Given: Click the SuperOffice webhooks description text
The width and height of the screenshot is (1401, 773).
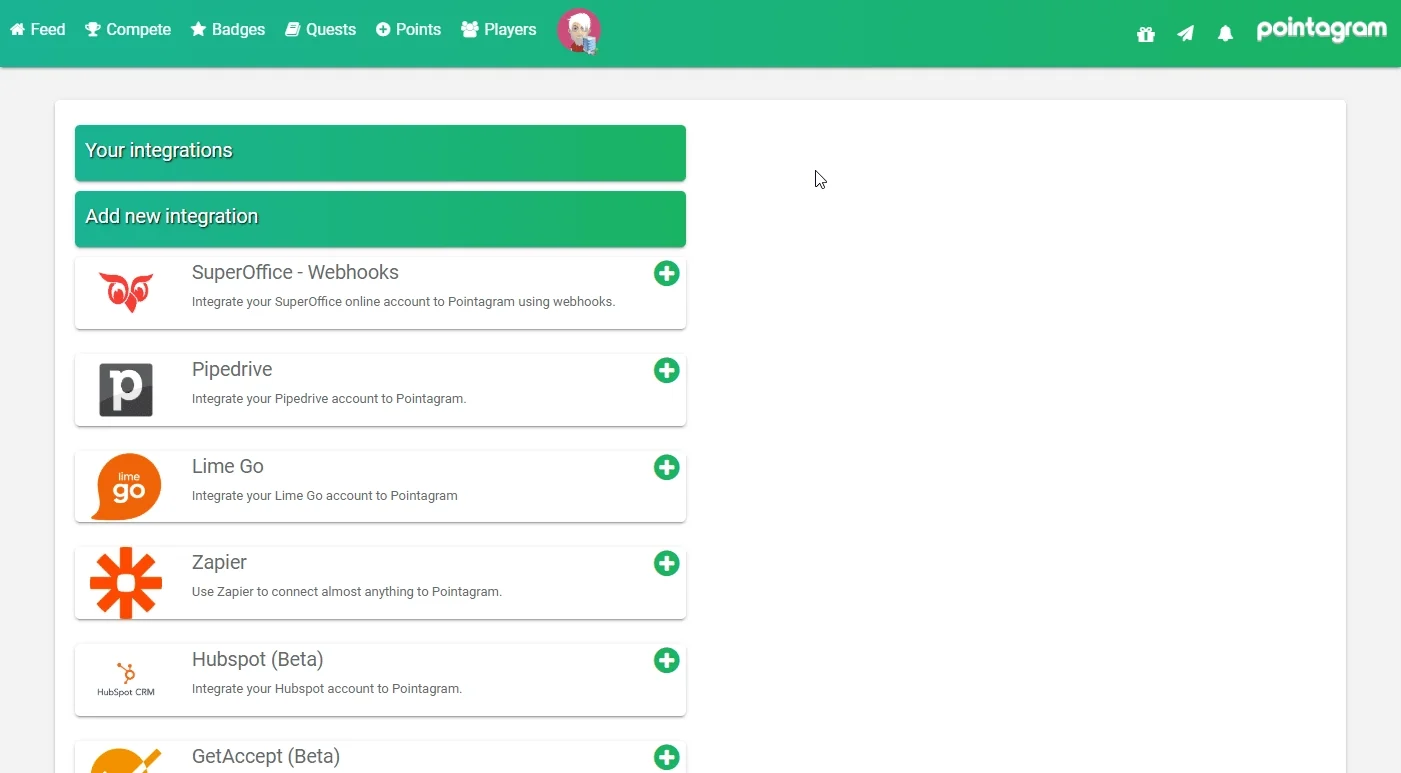Looking at the screenshot, I should [403, 301].
